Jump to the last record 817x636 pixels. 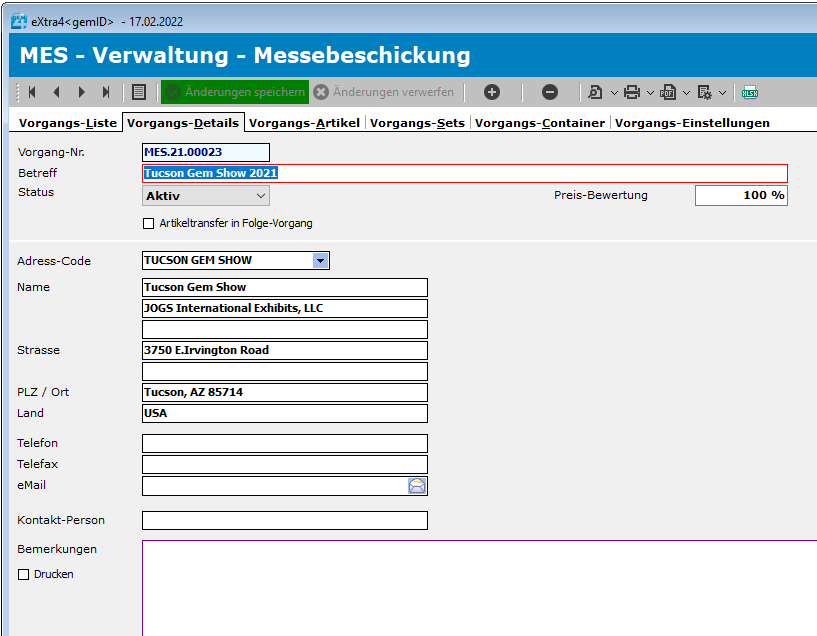pyautogui.click(x=105, y=91)
